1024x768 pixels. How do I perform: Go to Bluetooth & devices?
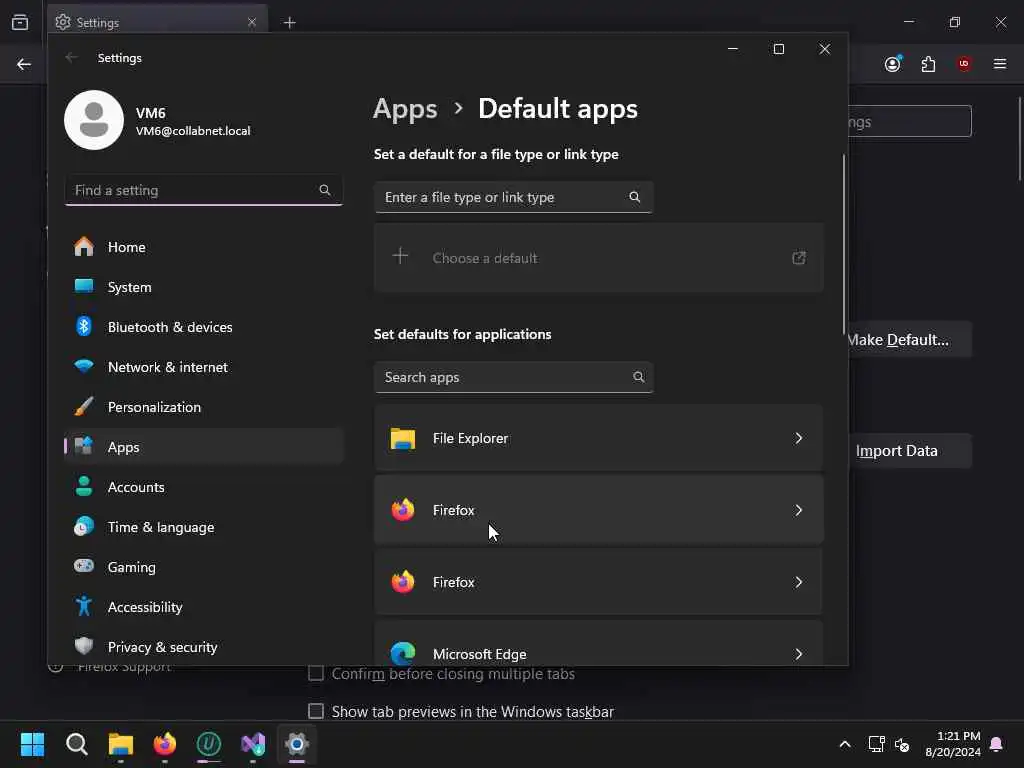204,327
